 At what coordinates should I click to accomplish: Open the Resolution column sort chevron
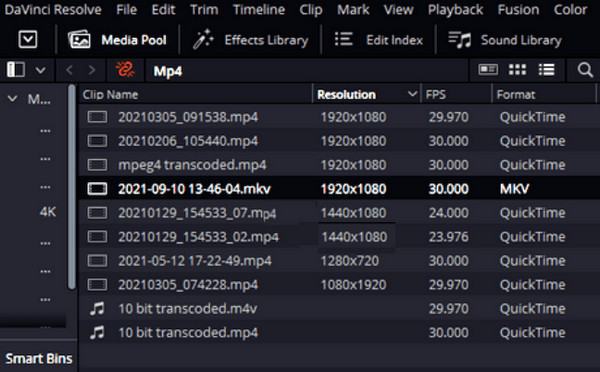coord(412,94)
